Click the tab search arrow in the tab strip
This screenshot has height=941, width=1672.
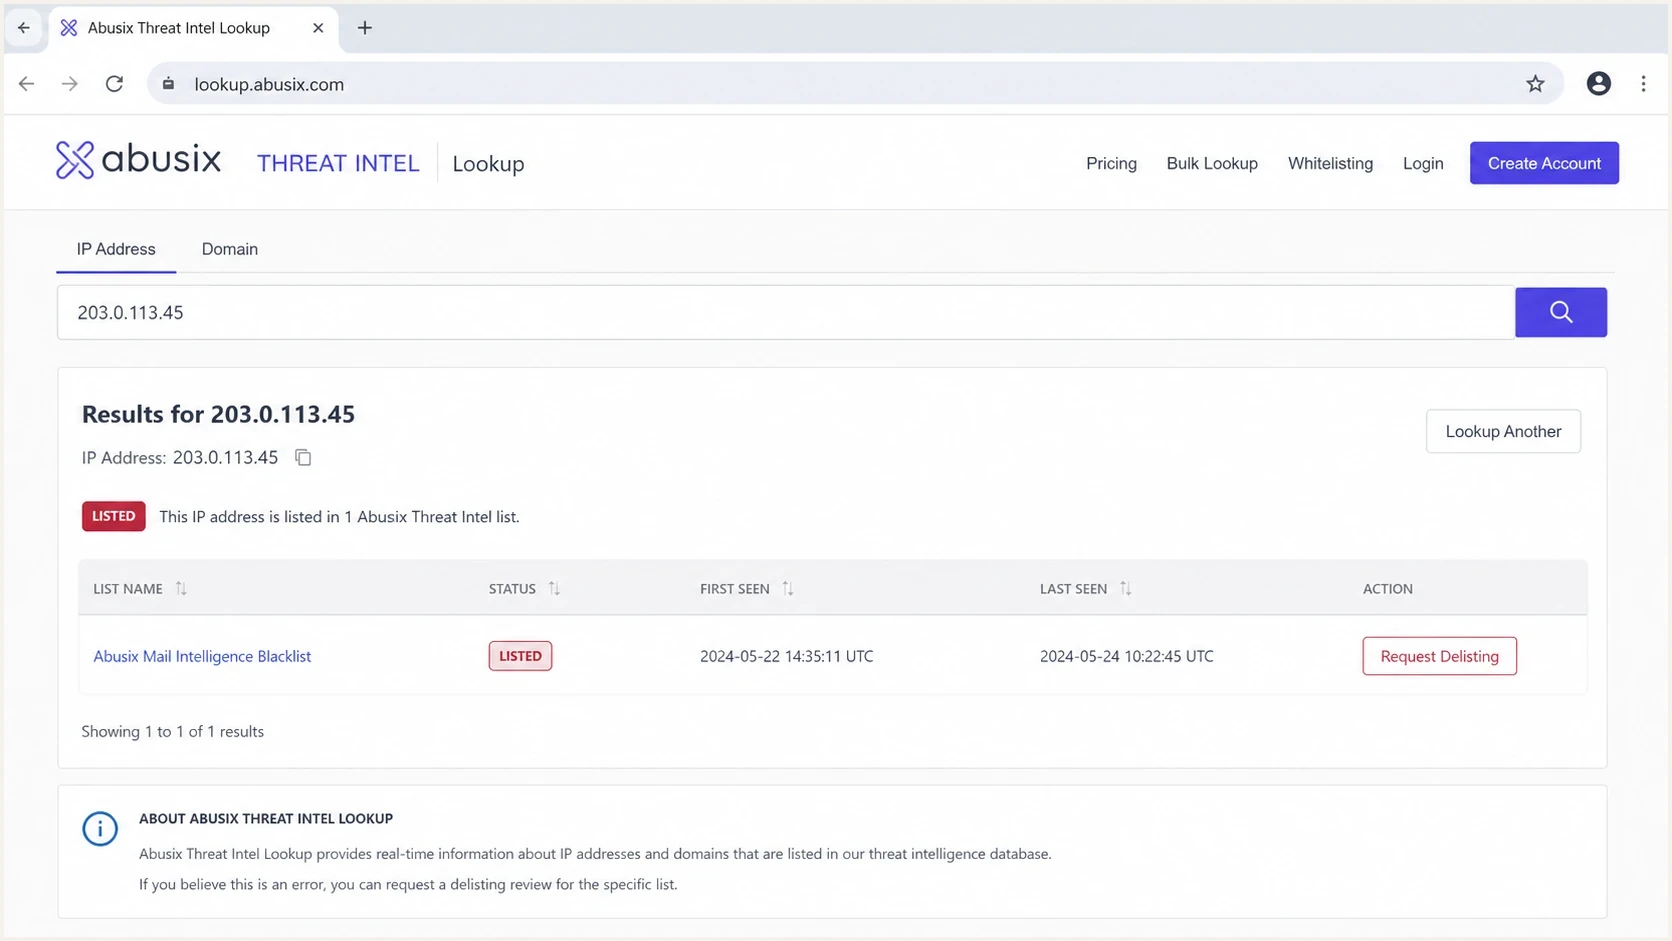[x=23, y=28]
